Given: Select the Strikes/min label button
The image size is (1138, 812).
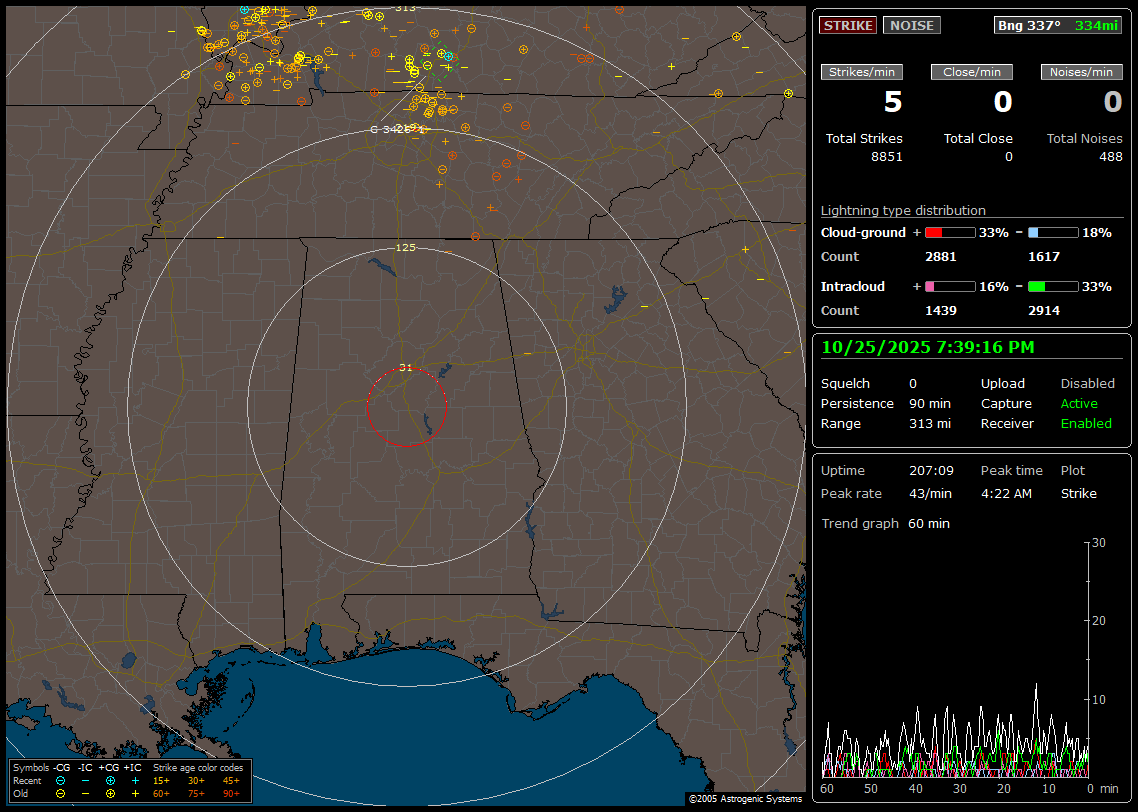Looking at the screenshot, I should pyautogui.click(x=861, y=72).
